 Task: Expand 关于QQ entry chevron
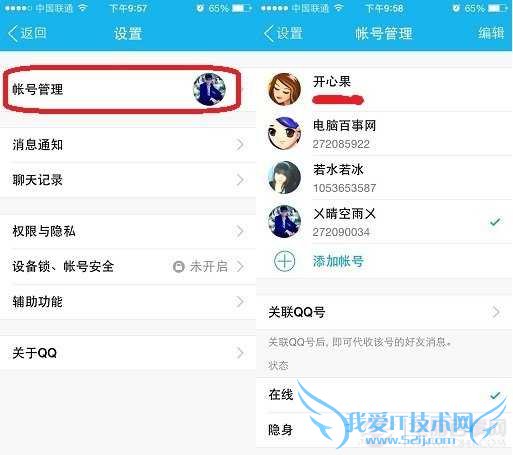tap(240, 353)
